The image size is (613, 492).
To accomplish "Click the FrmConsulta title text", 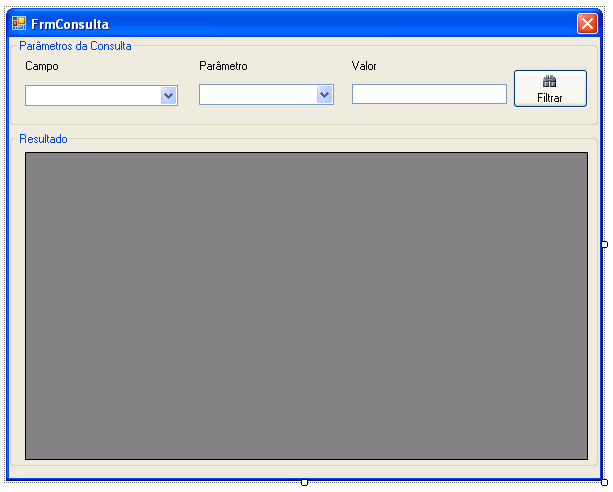I will click(x=70, y=24).
